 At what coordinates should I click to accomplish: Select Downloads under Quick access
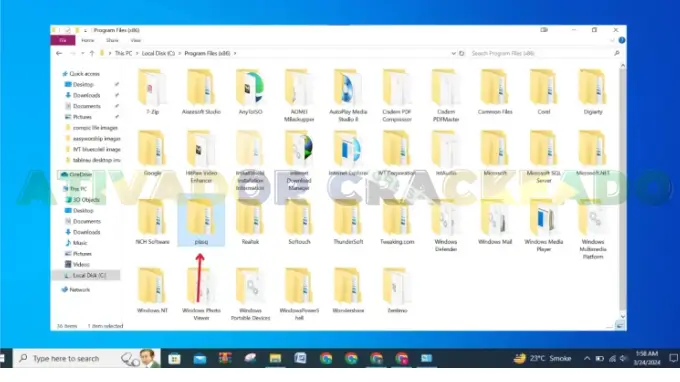pos(86,95)
